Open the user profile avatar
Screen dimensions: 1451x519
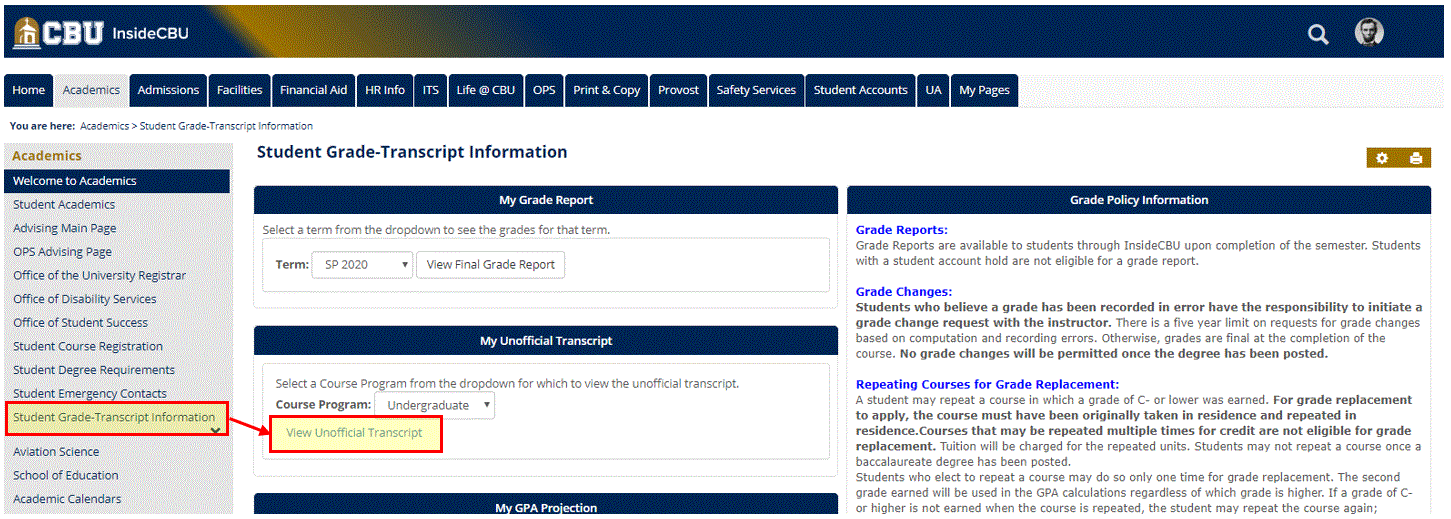(1369, 32)
